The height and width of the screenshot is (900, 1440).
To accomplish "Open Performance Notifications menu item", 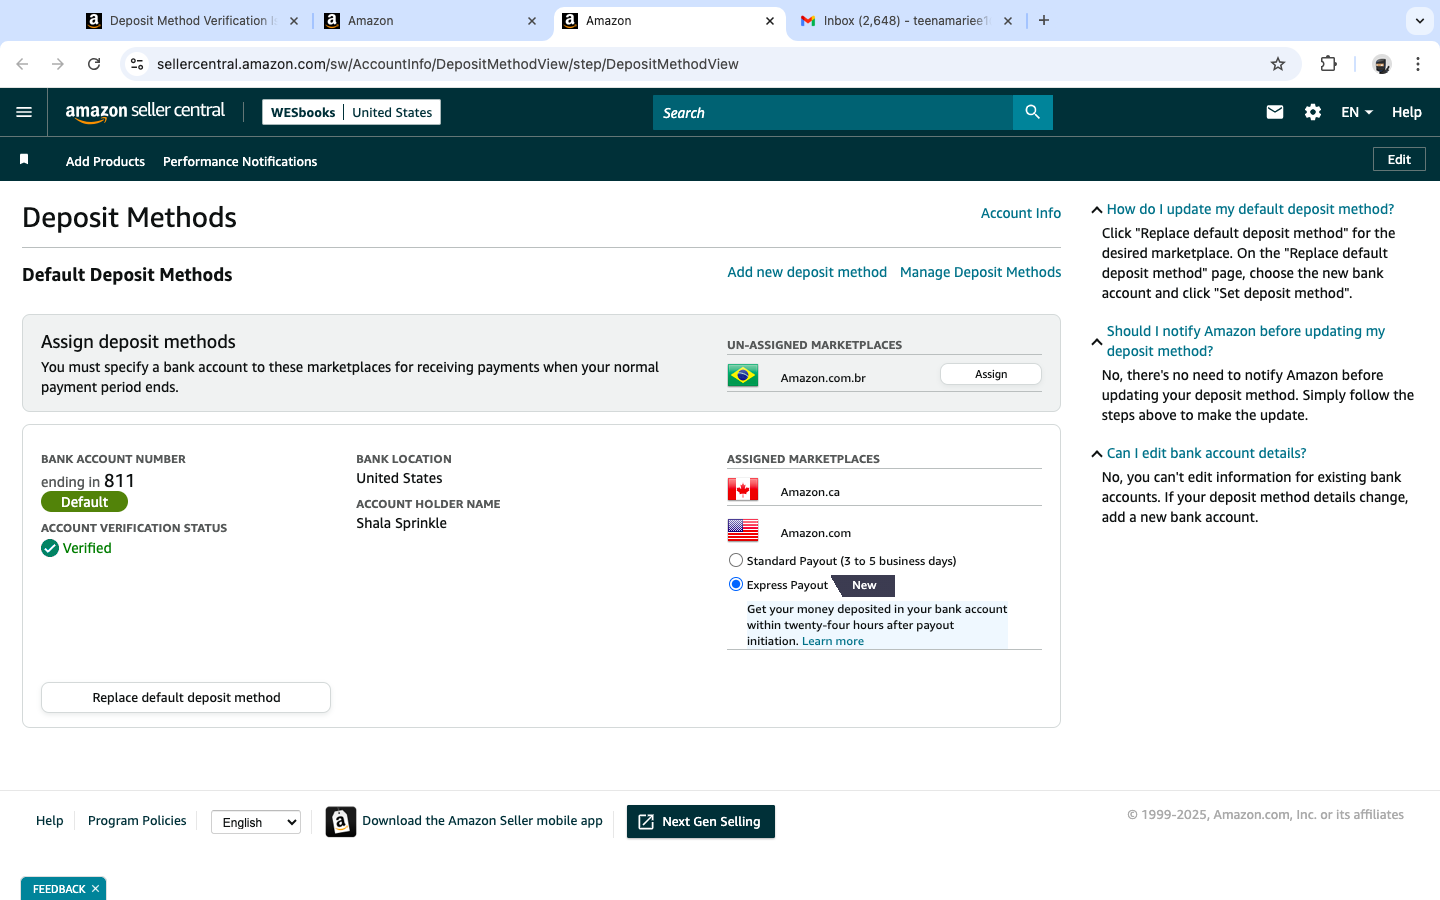I will pos(240,161).
